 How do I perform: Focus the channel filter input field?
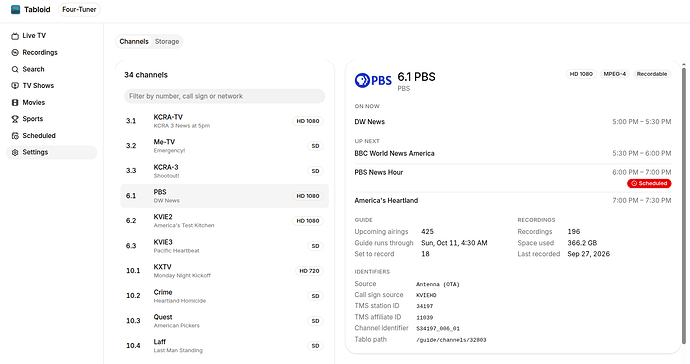point(224,96)
